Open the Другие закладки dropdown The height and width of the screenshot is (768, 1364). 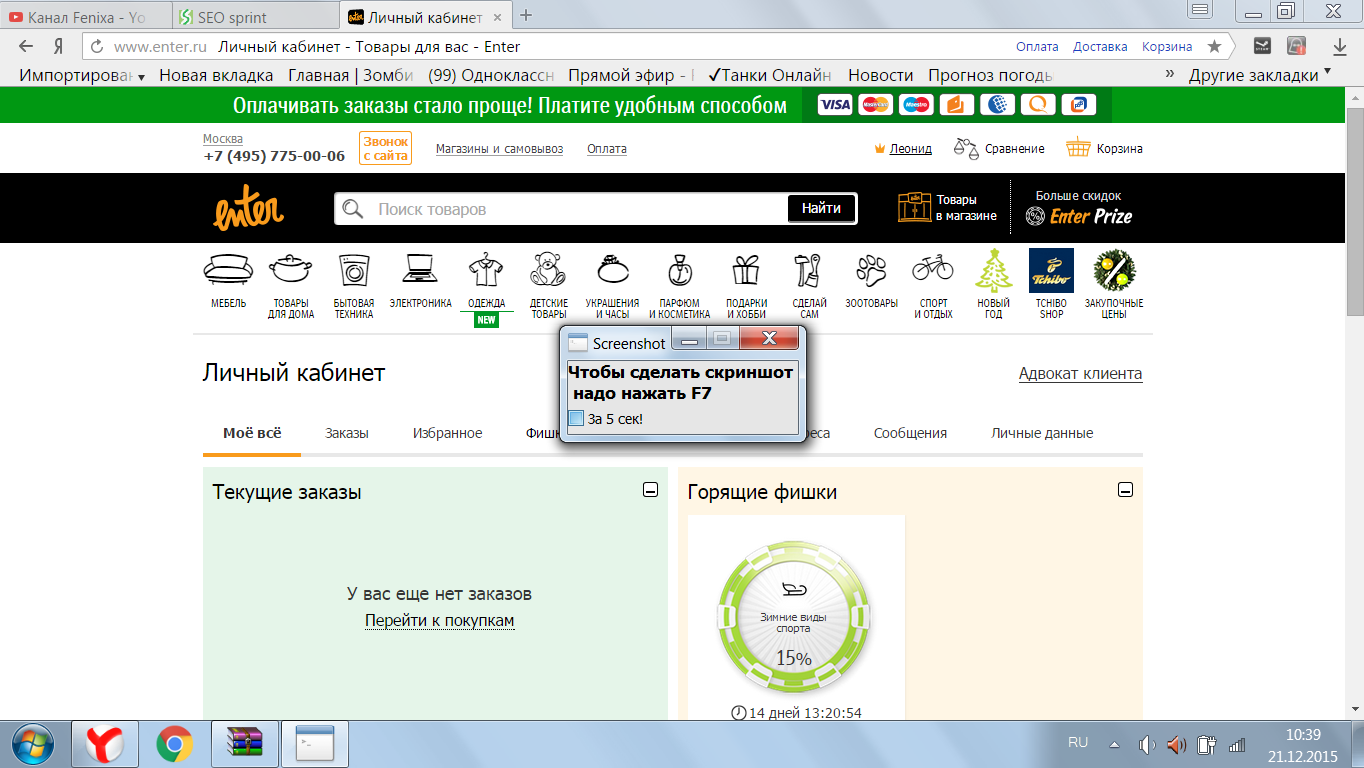[x=1259, y=75]
